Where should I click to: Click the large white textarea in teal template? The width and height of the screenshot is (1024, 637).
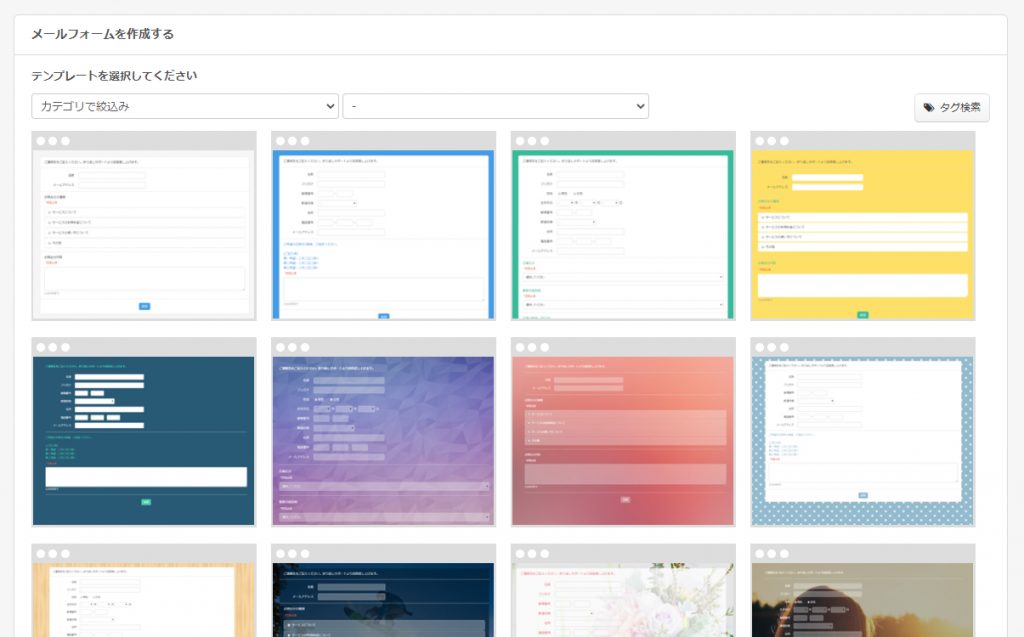[144, 476]
